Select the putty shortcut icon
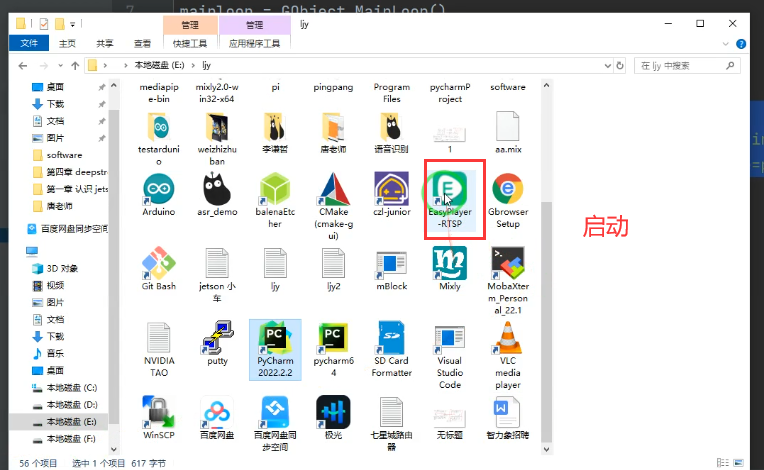The image size is (764, 470). (x=217, y=338)
